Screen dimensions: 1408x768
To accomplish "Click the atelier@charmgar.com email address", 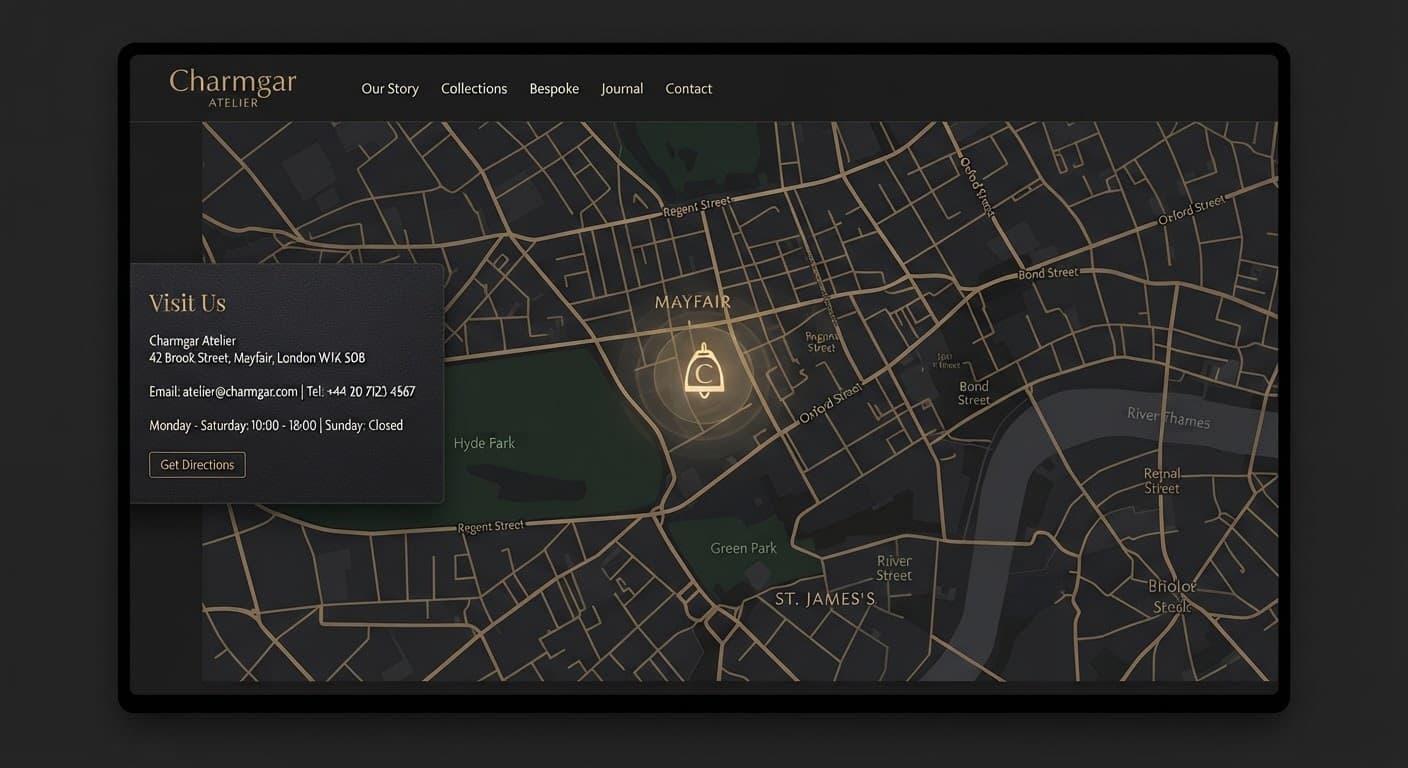I will click(240, 392).
